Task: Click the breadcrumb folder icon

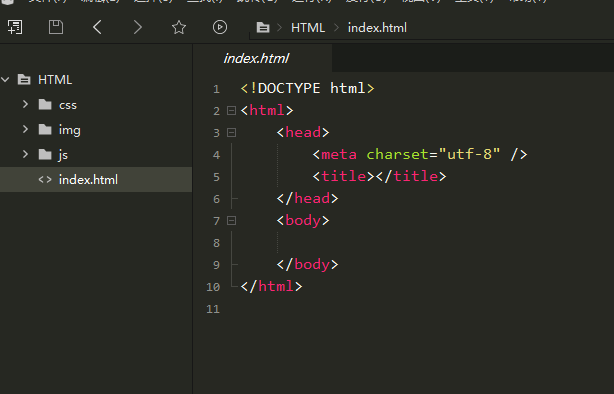Action: tap(263, 28)
